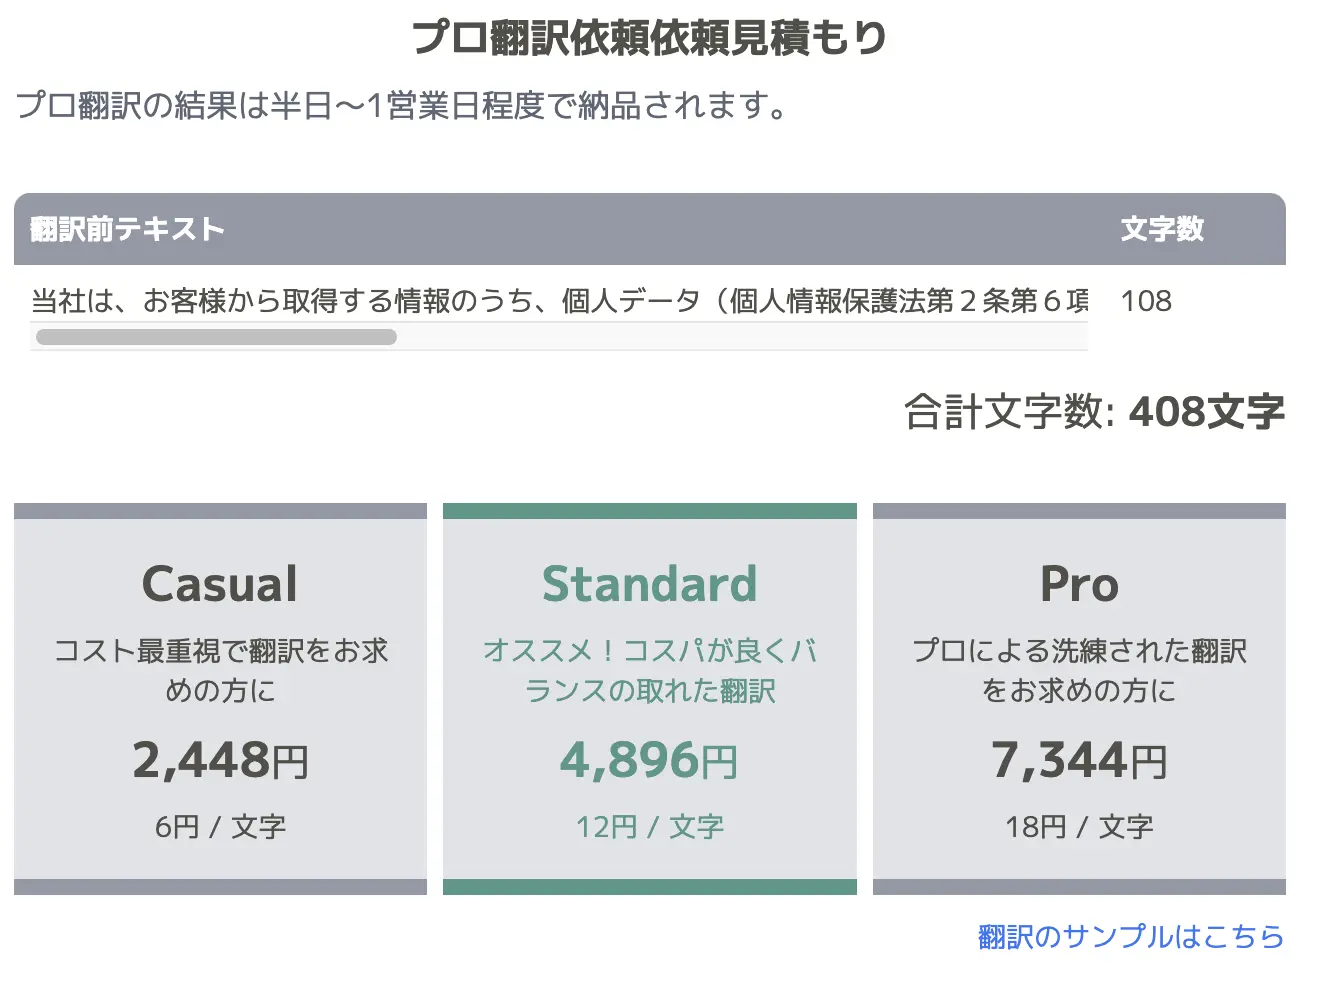
Task: Click the 6円 / 文字 rate text
Action: click(220, 827)
